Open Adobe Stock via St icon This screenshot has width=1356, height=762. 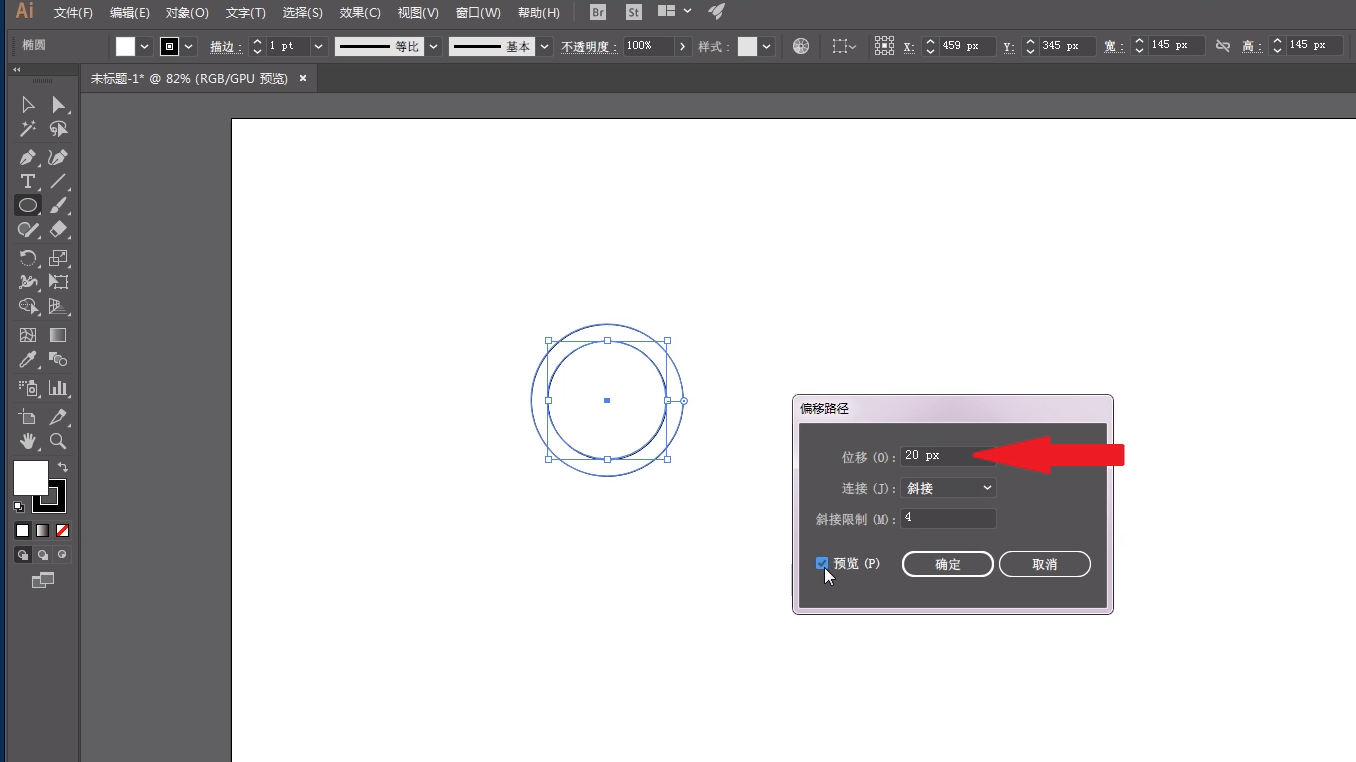pyautogui.click(x=633, y=12)
